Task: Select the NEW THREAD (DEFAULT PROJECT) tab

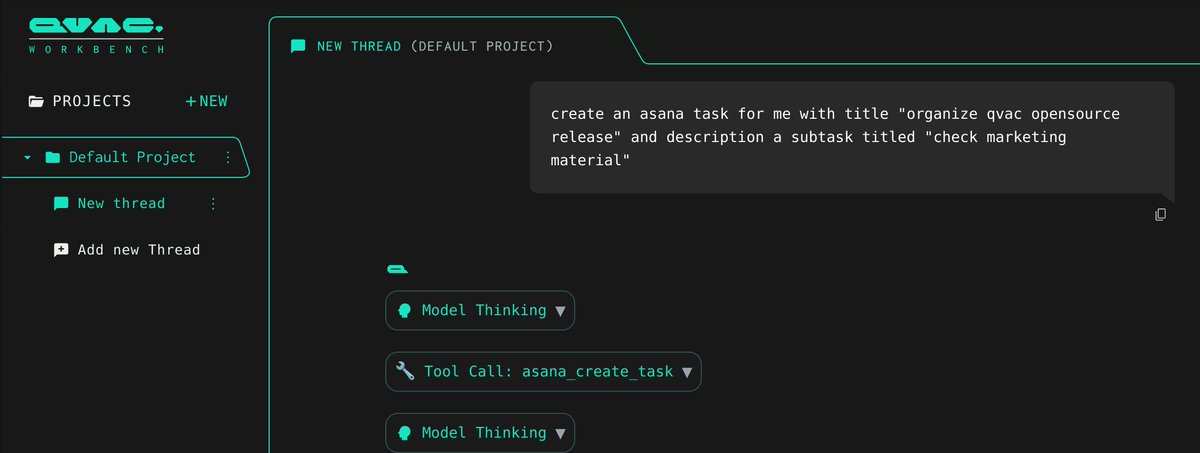Action: (x=434, y=46)
